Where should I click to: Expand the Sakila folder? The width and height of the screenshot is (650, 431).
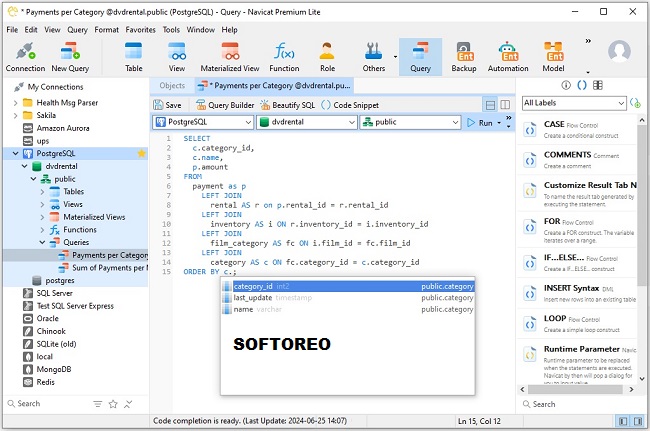(x=15, y=115)
